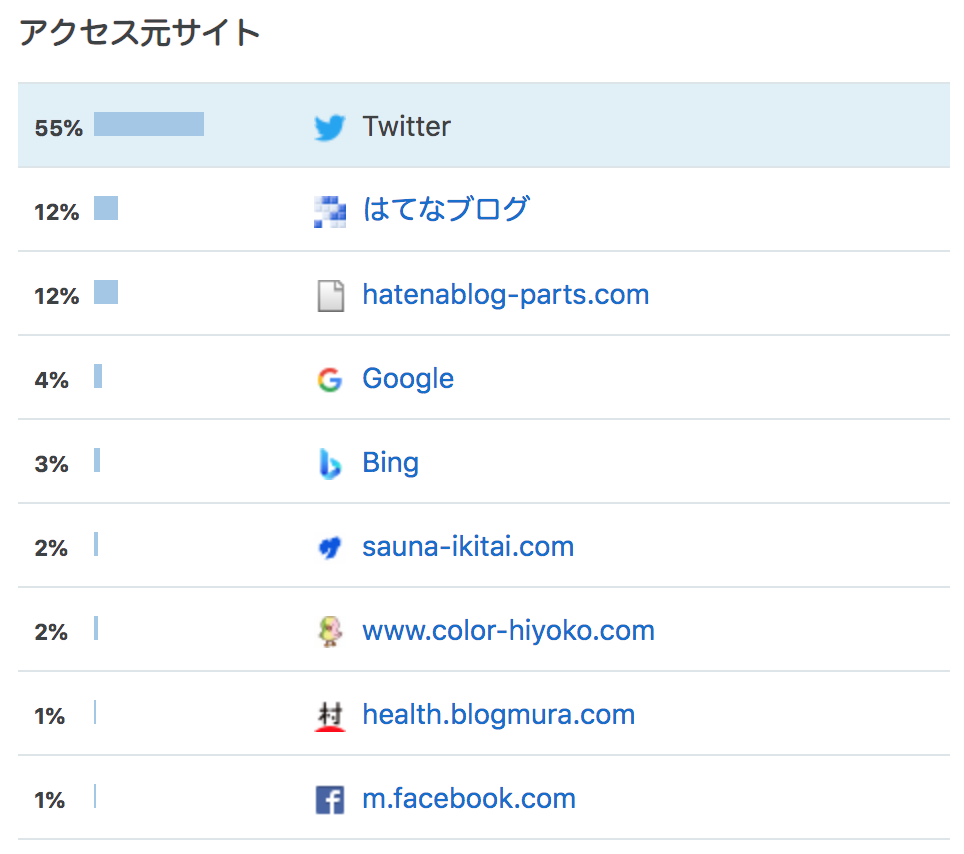The image size is (964, 854).
Task: Click the sauna-ikitai.com favicon
Action: pos(330,547)
